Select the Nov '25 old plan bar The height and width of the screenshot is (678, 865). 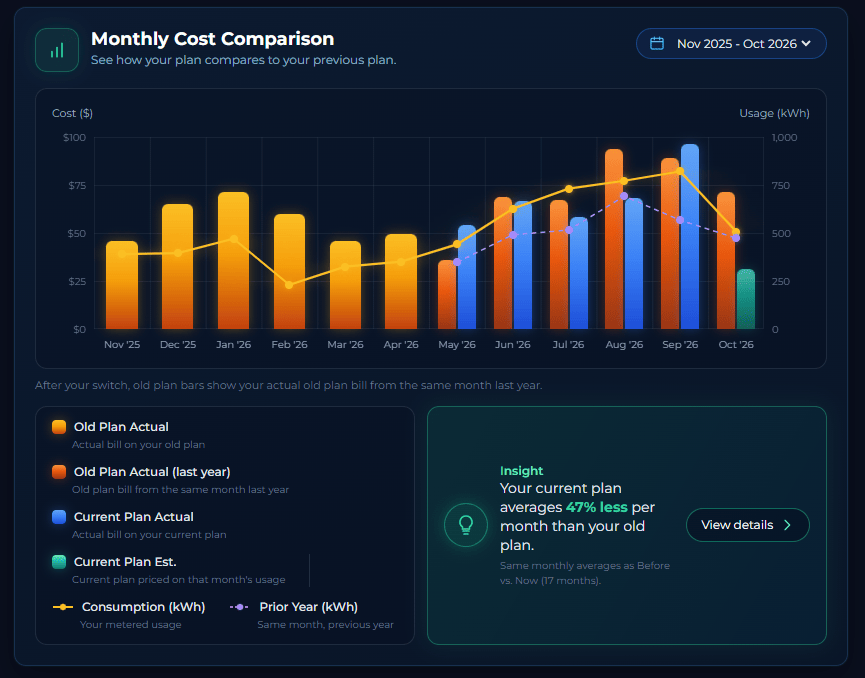coord(122,285)
